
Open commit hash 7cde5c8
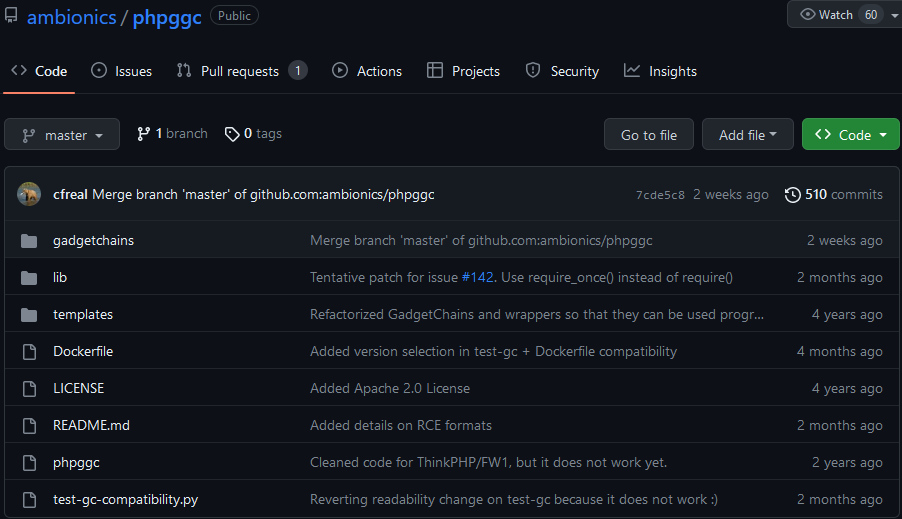(660, 195)
